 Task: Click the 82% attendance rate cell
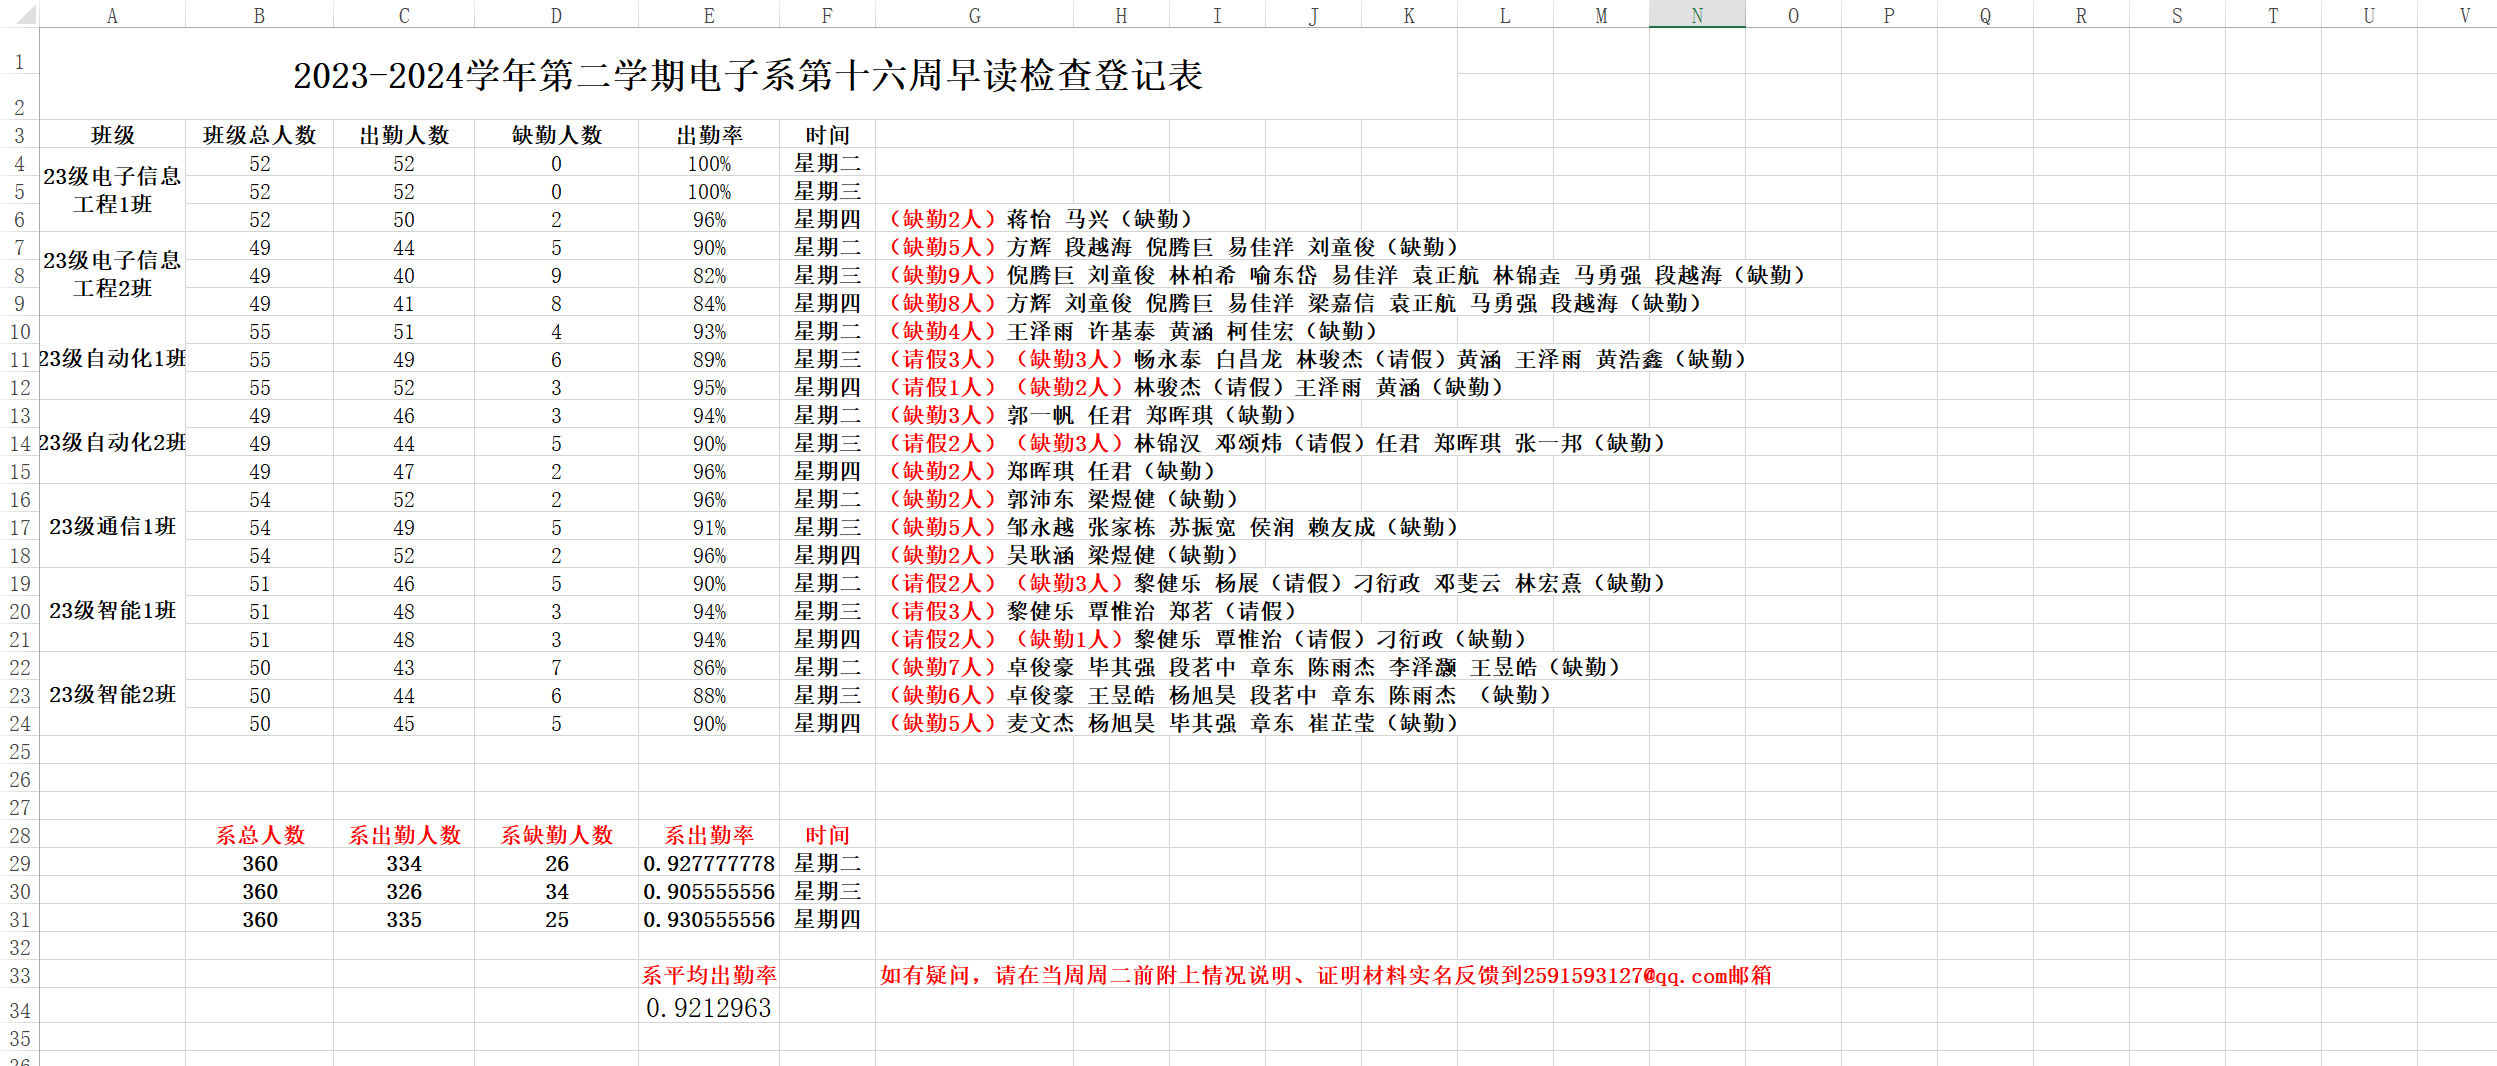(x=709, y=275)
